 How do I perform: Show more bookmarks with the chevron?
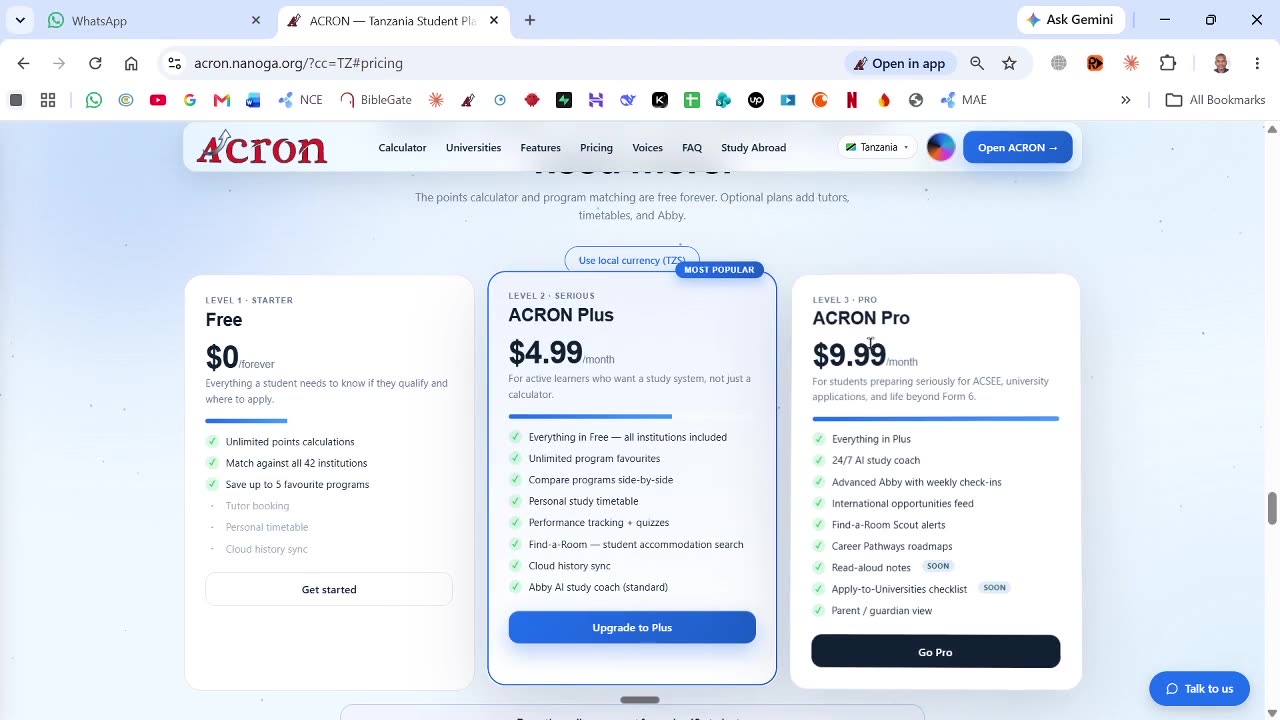coord(1126,100)
